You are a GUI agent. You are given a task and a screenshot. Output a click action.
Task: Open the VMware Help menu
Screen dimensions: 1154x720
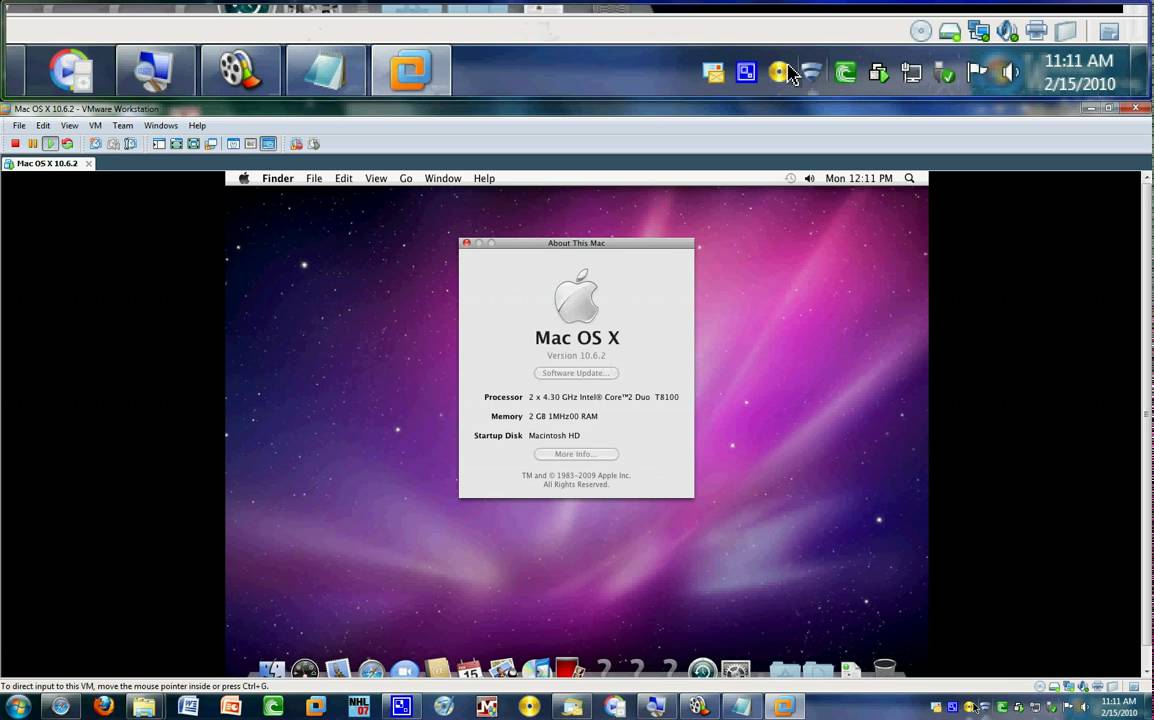(x=197, y=126)
